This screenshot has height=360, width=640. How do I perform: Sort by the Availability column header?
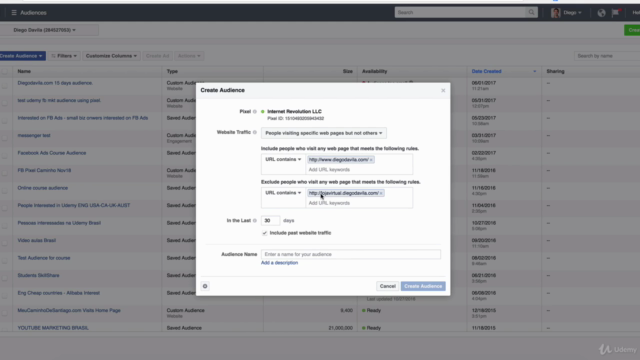tap(374, 71)
